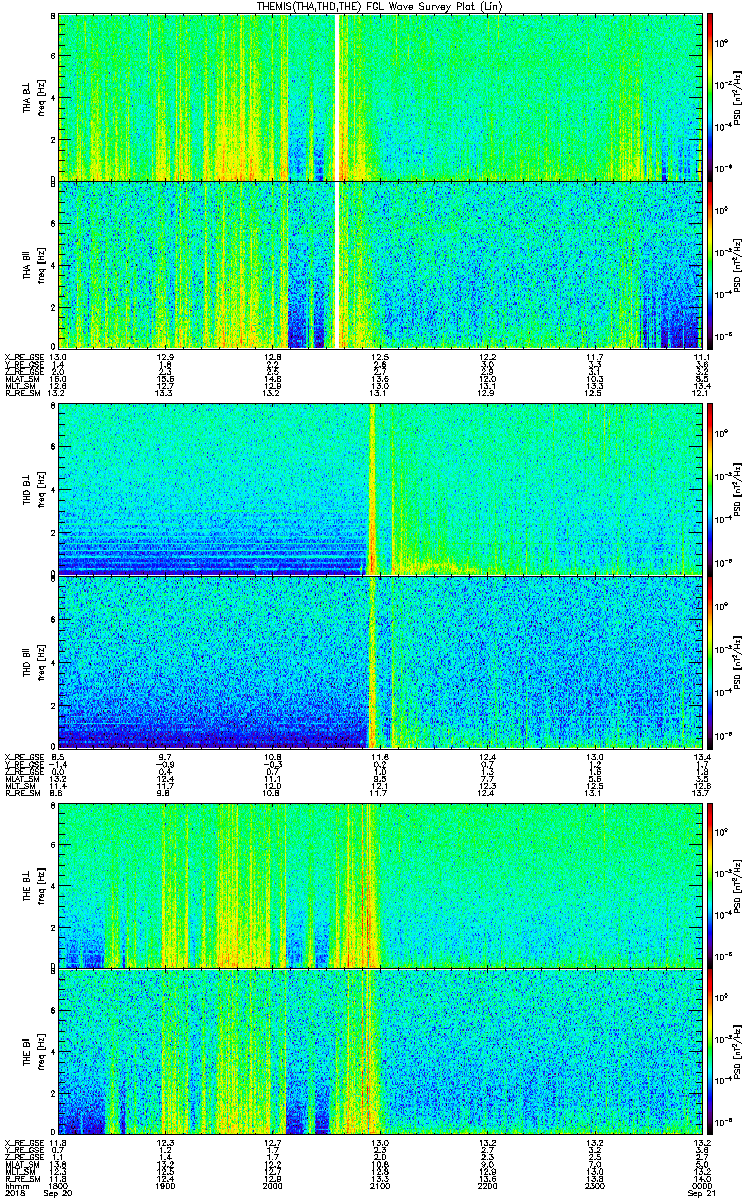The width and height of the screenshot is (750, 1200).
Task: Click the color bar beside THD B-parallel panel
Action: (x=711, y=662)
